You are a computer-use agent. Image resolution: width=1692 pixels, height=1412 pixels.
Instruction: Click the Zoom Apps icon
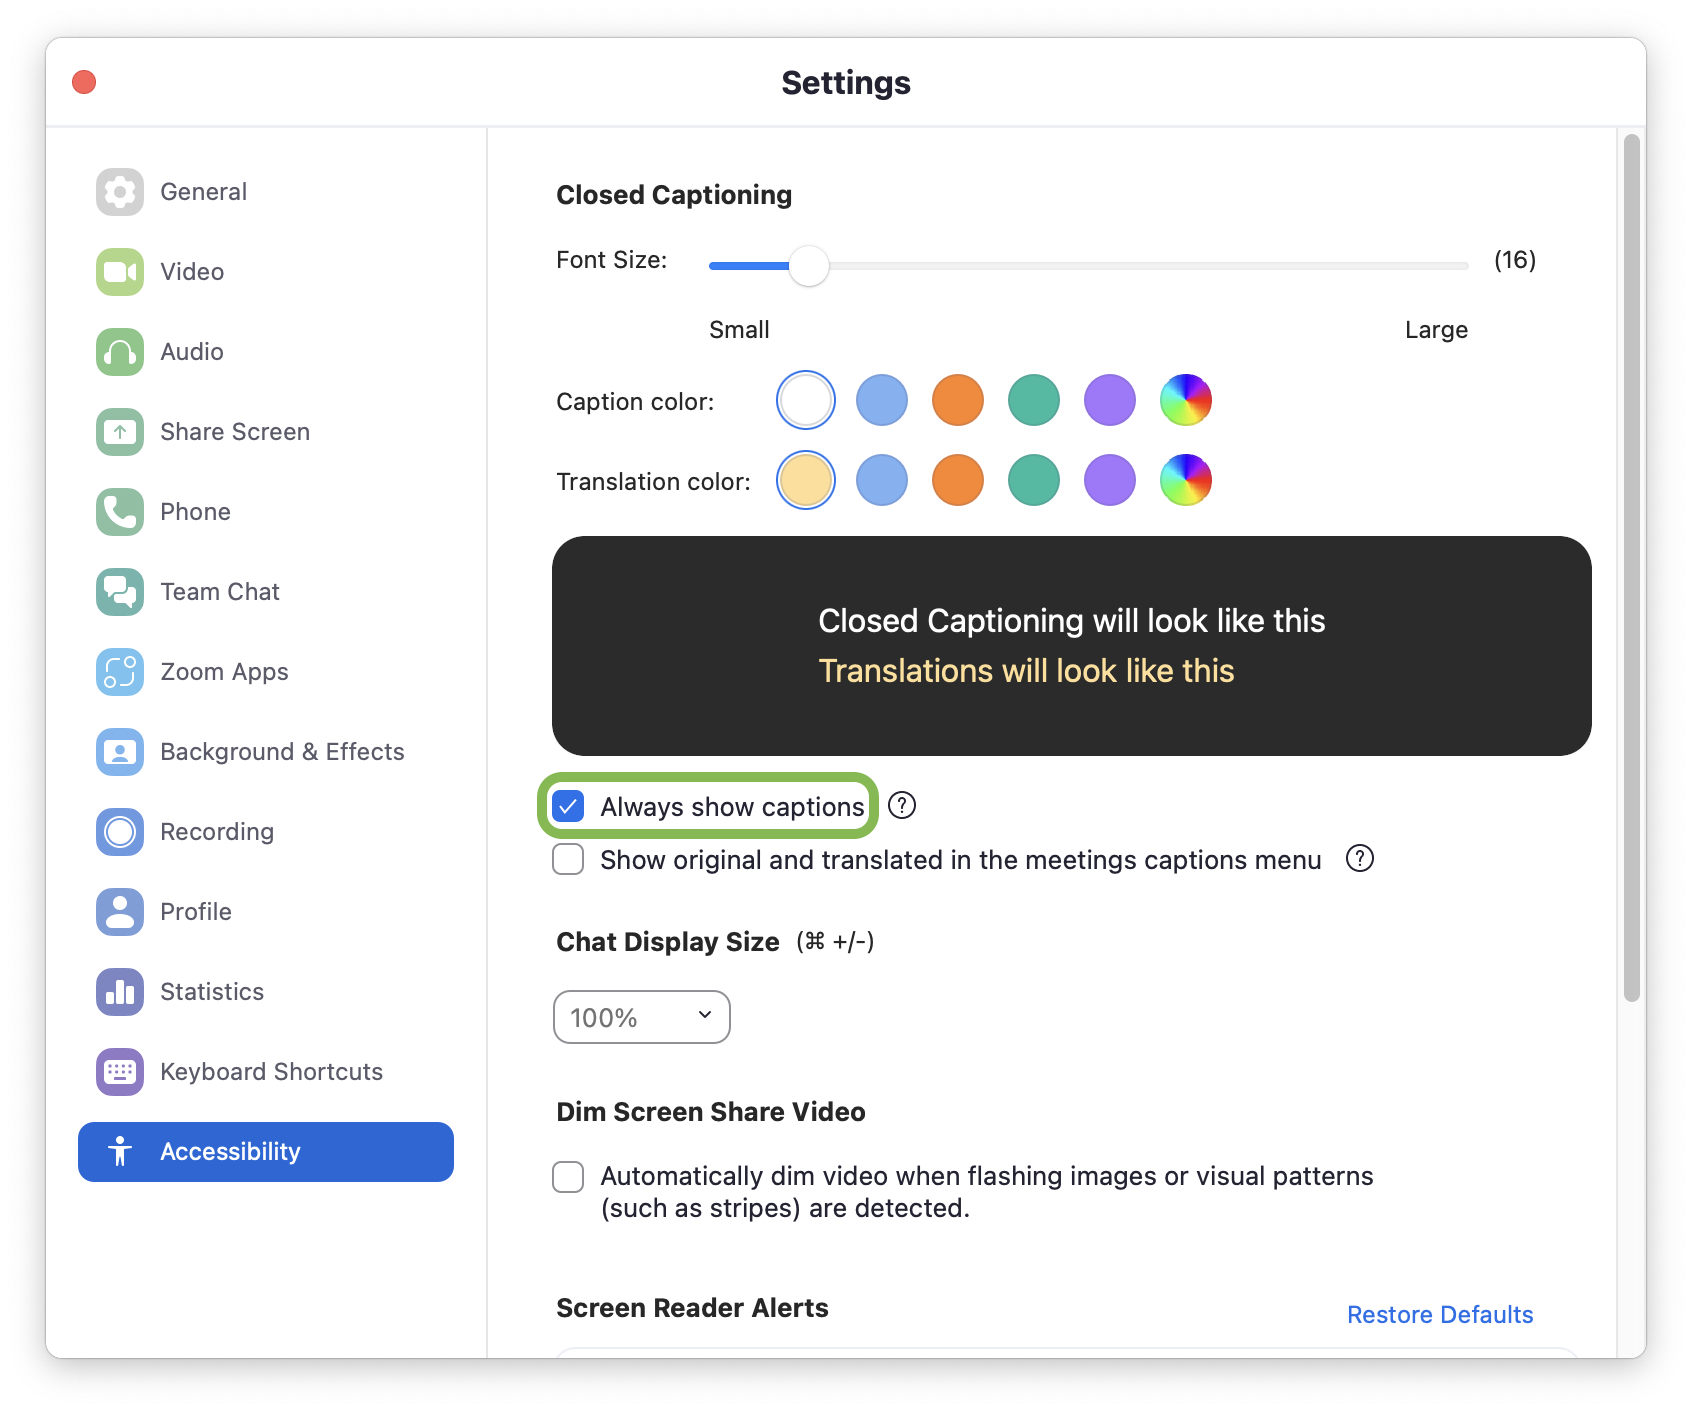[120, 672]
